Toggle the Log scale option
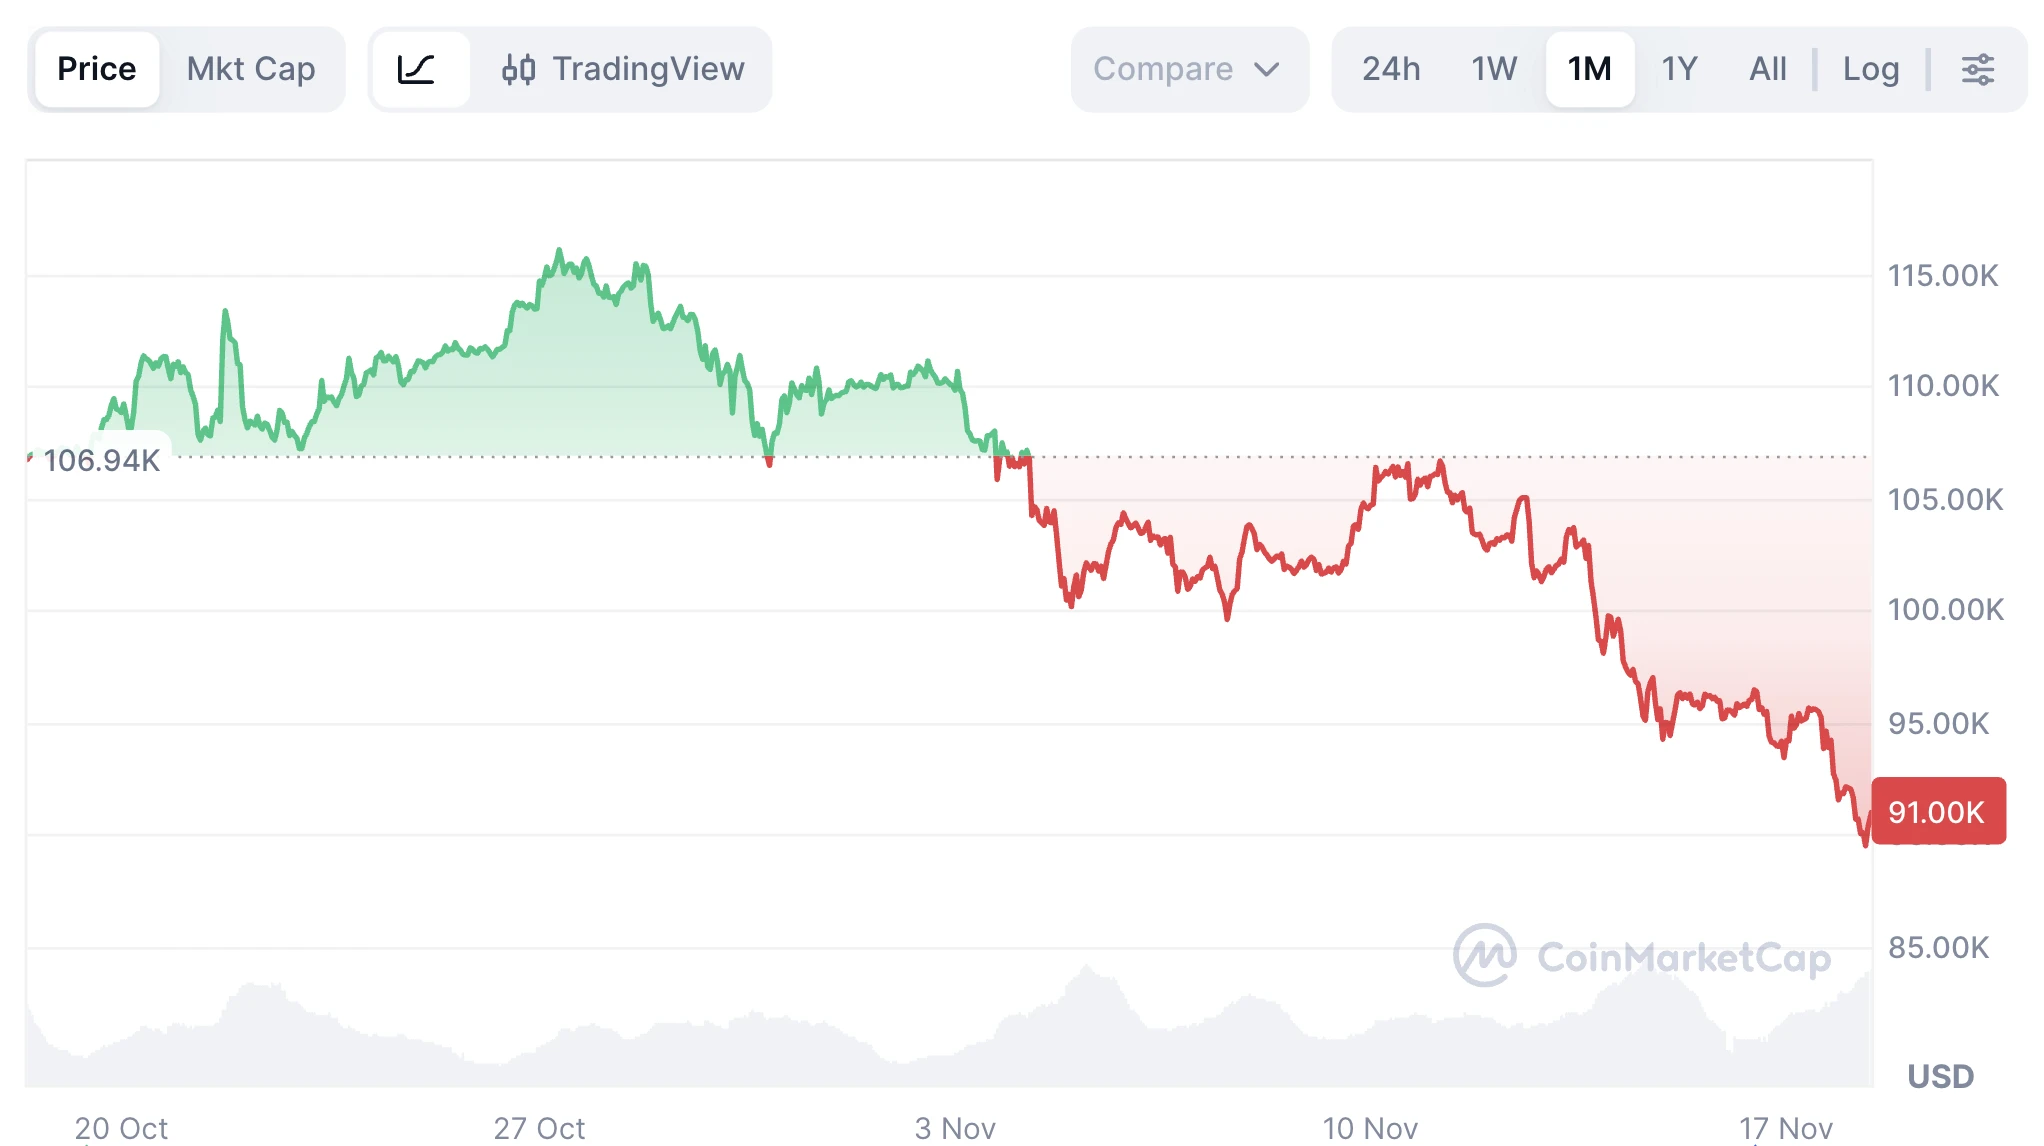2044x1146 pixels. click(1870, 69)
